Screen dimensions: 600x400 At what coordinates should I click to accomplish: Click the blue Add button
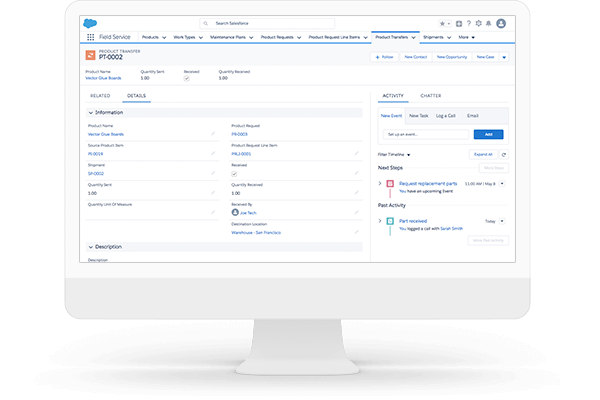488,133
